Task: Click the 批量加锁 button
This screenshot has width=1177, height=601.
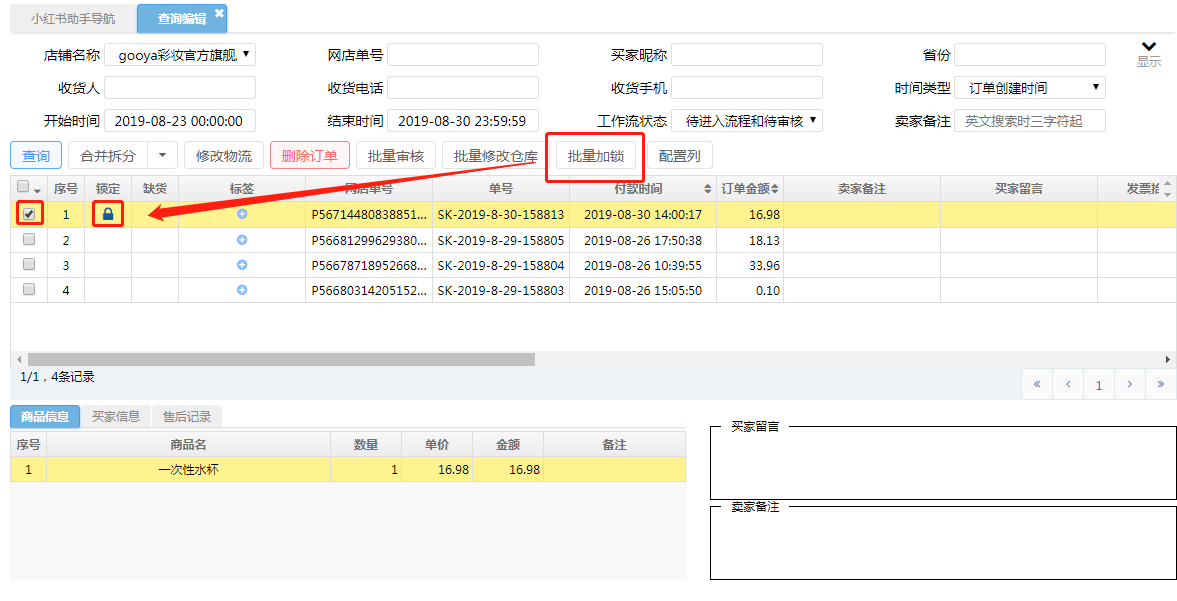Action: pos(595,156)
